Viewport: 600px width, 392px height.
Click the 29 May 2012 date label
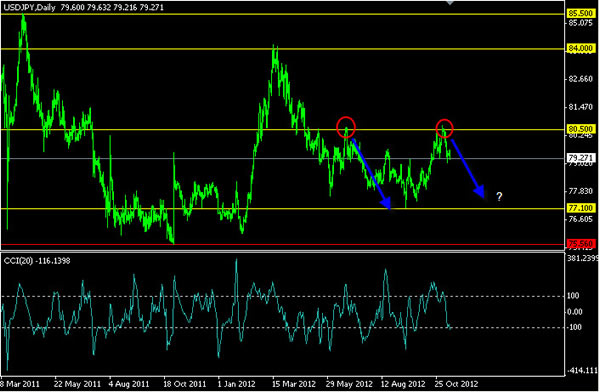[x=349, y=384]
